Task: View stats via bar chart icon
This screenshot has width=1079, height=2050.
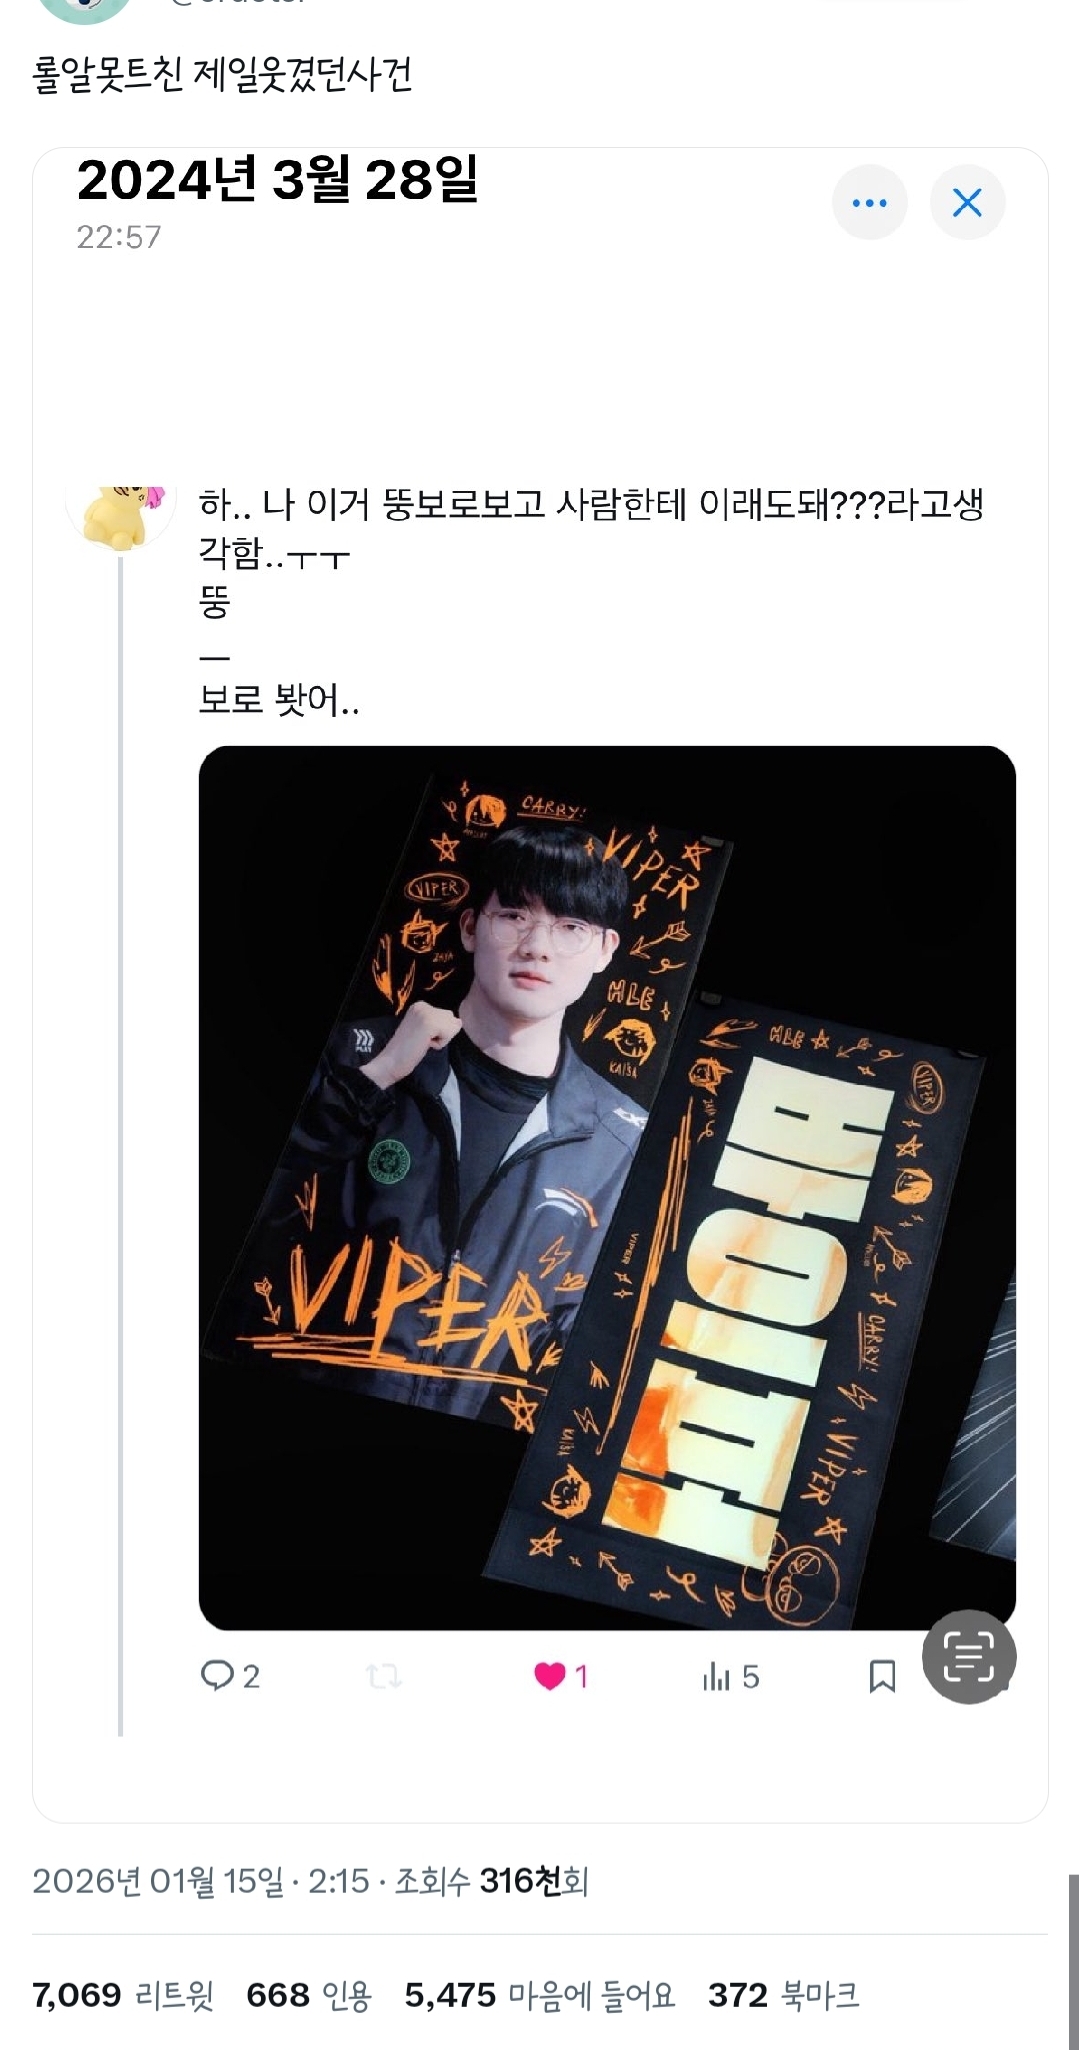Action: click(716, 1676)
